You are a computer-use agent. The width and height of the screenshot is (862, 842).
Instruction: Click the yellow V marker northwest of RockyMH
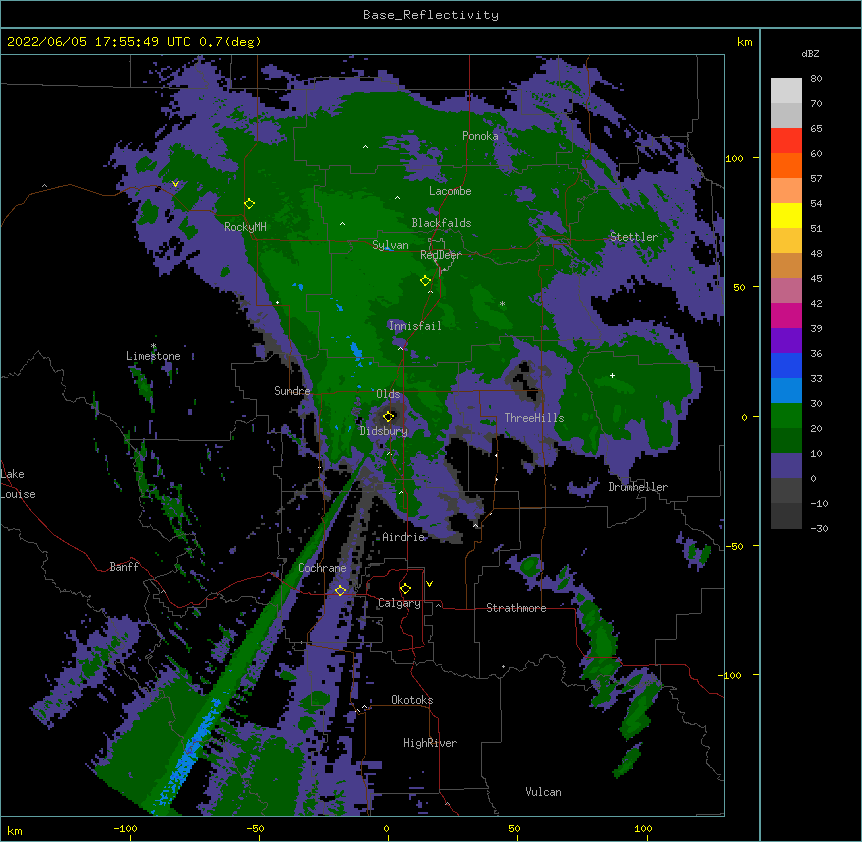175,184
